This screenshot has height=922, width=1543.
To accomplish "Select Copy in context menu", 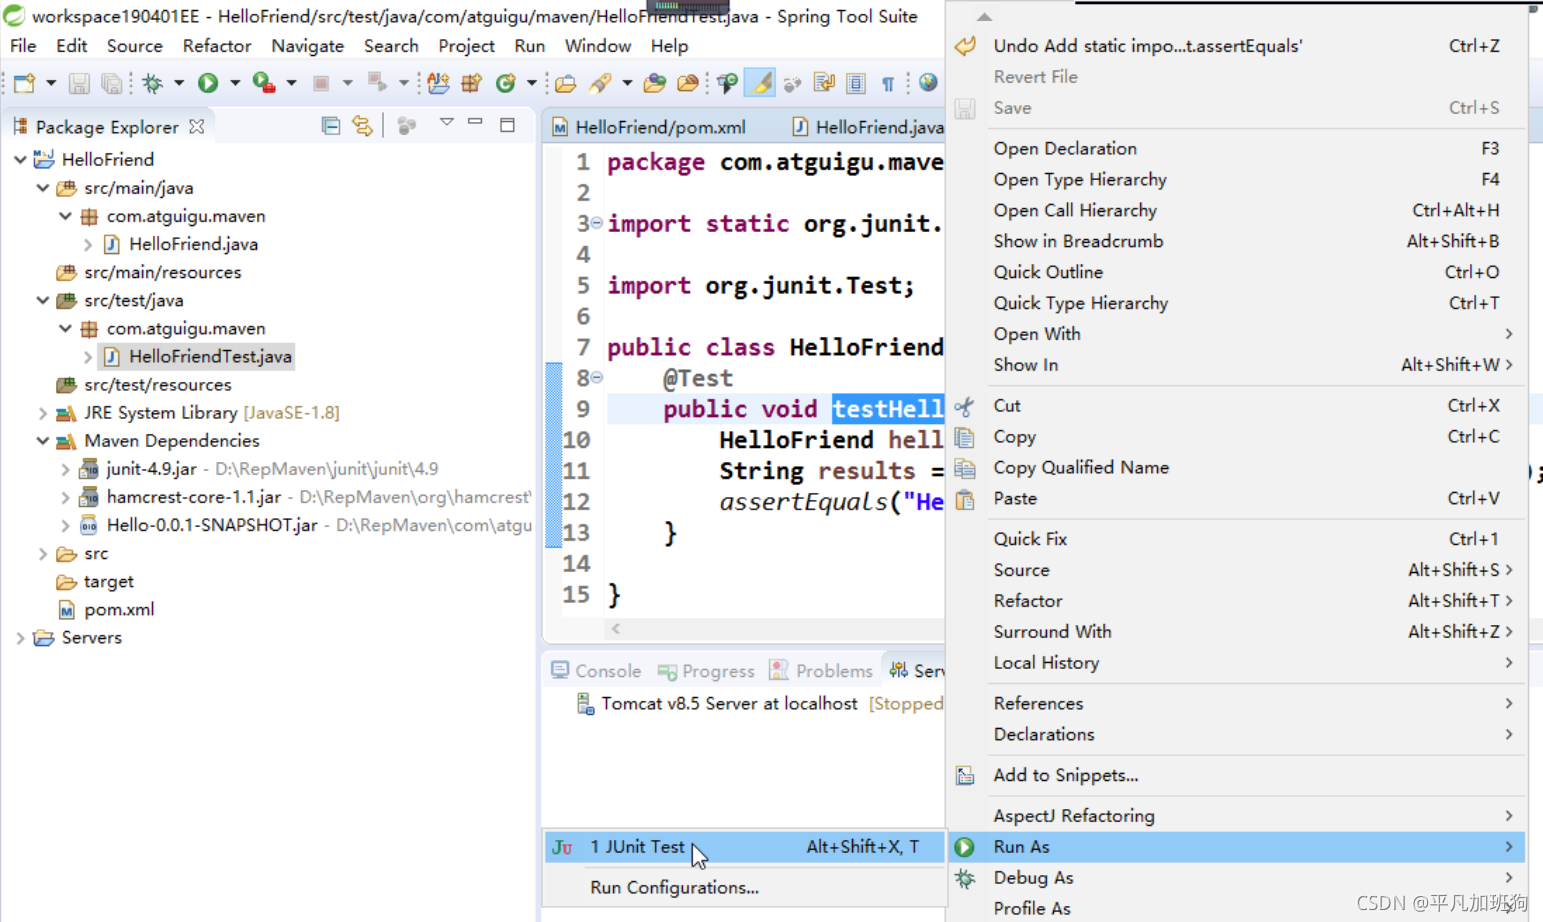I will point(1236,437).
